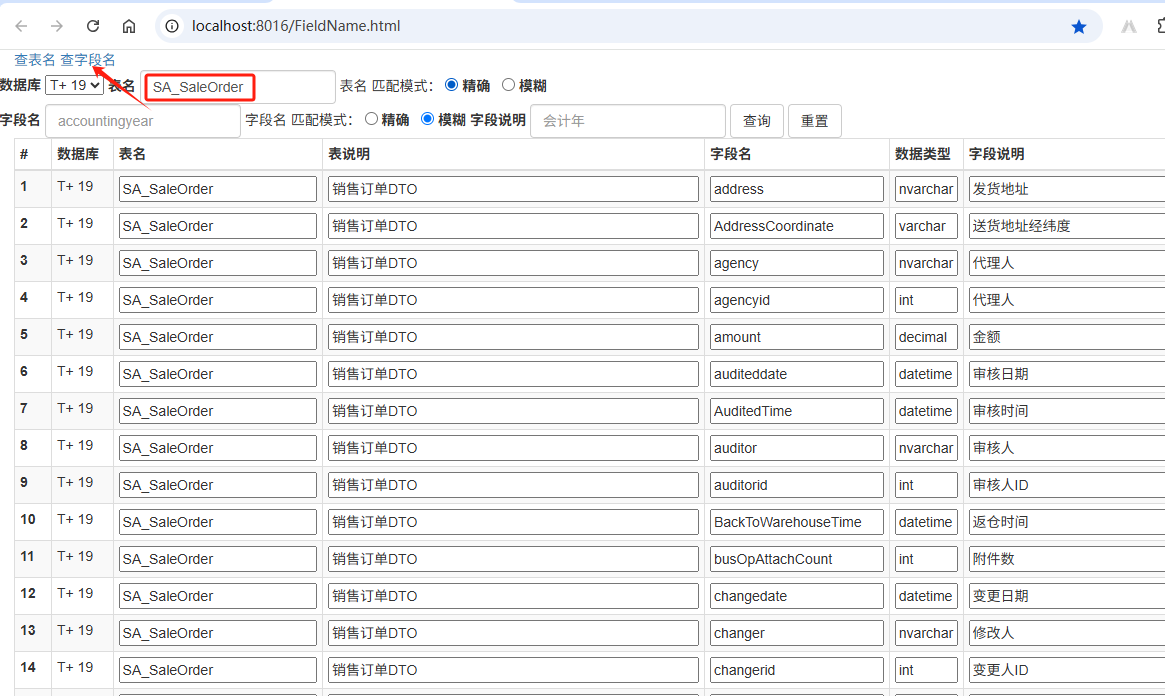Click the 字段名 input with accountingyear placeholder

pos(143,121)
